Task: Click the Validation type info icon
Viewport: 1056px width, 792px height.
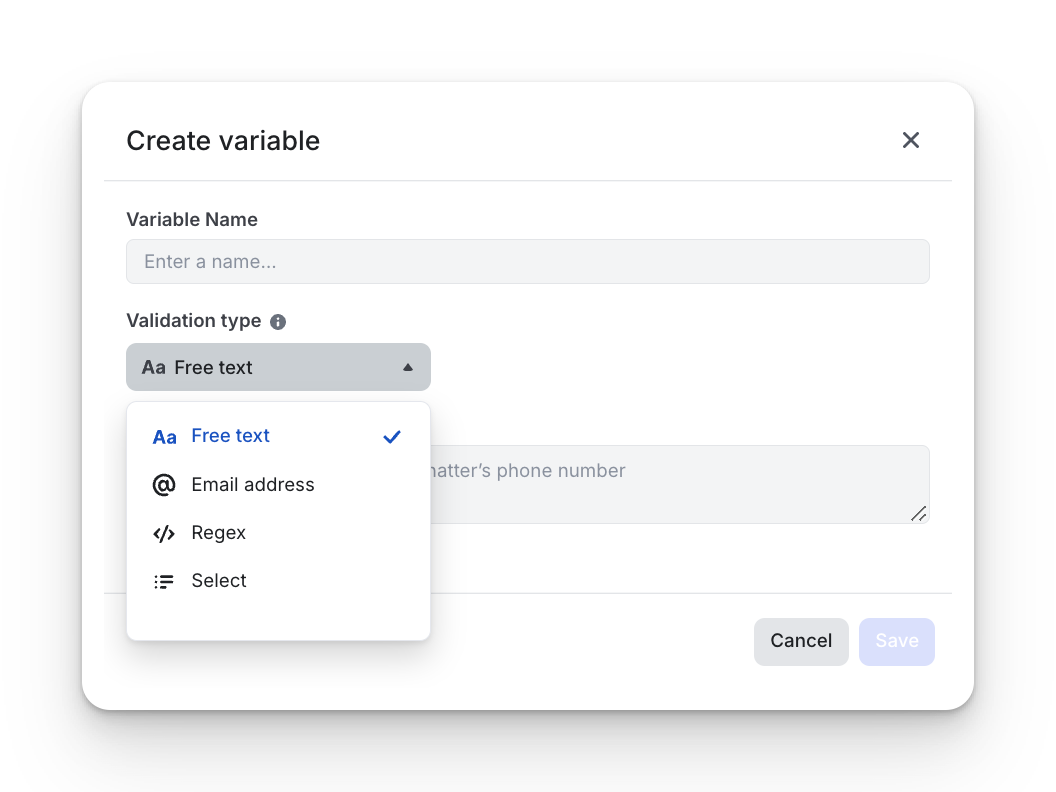Action: [x=277, y=322]
